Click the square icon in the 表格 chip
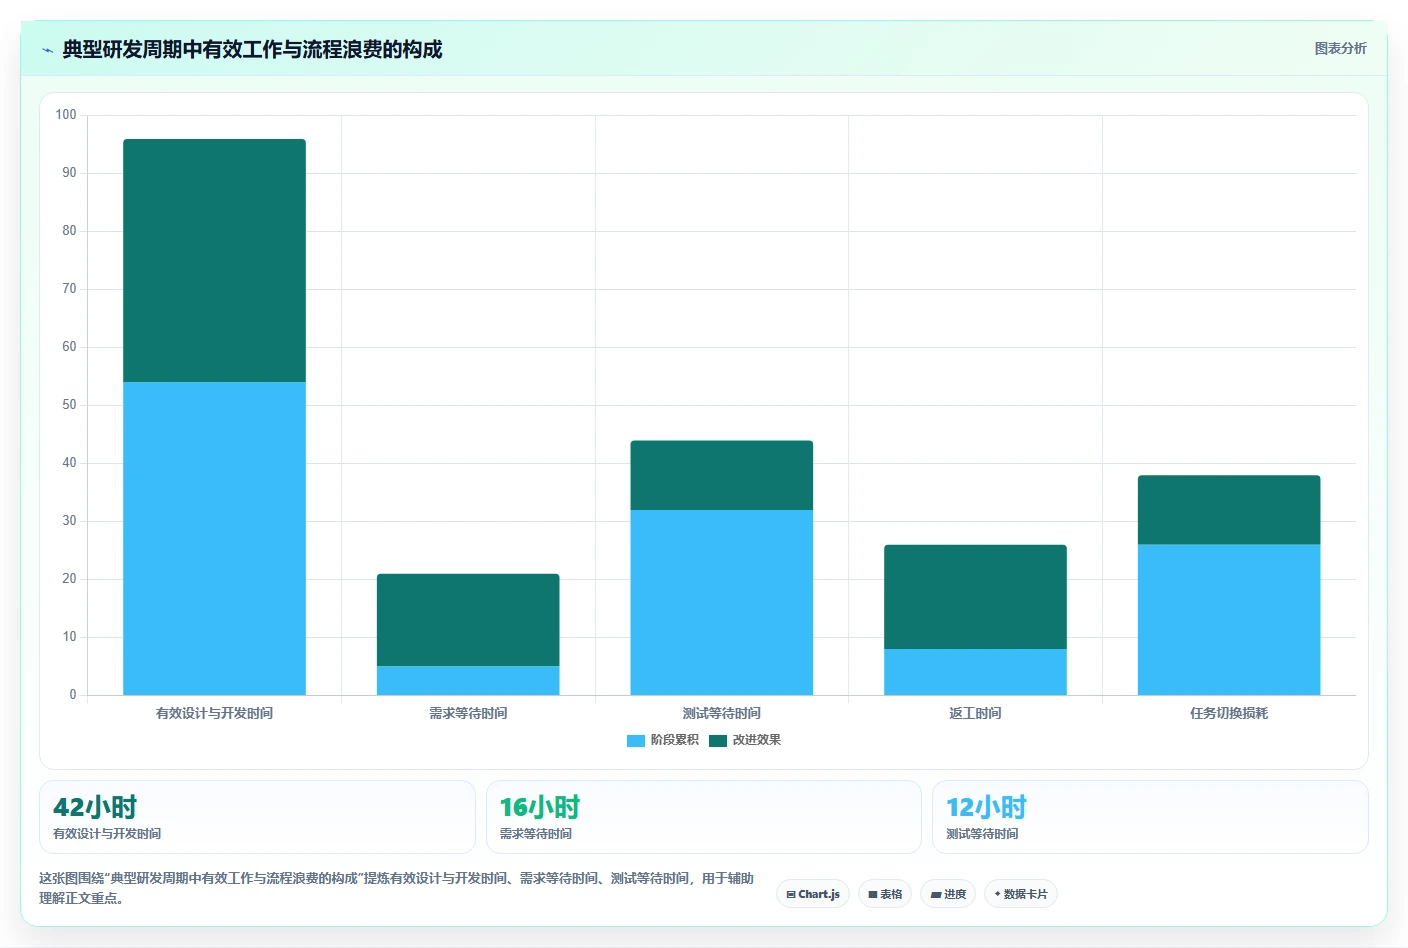This screenshot has height=948, width=1408. point(873,895)
